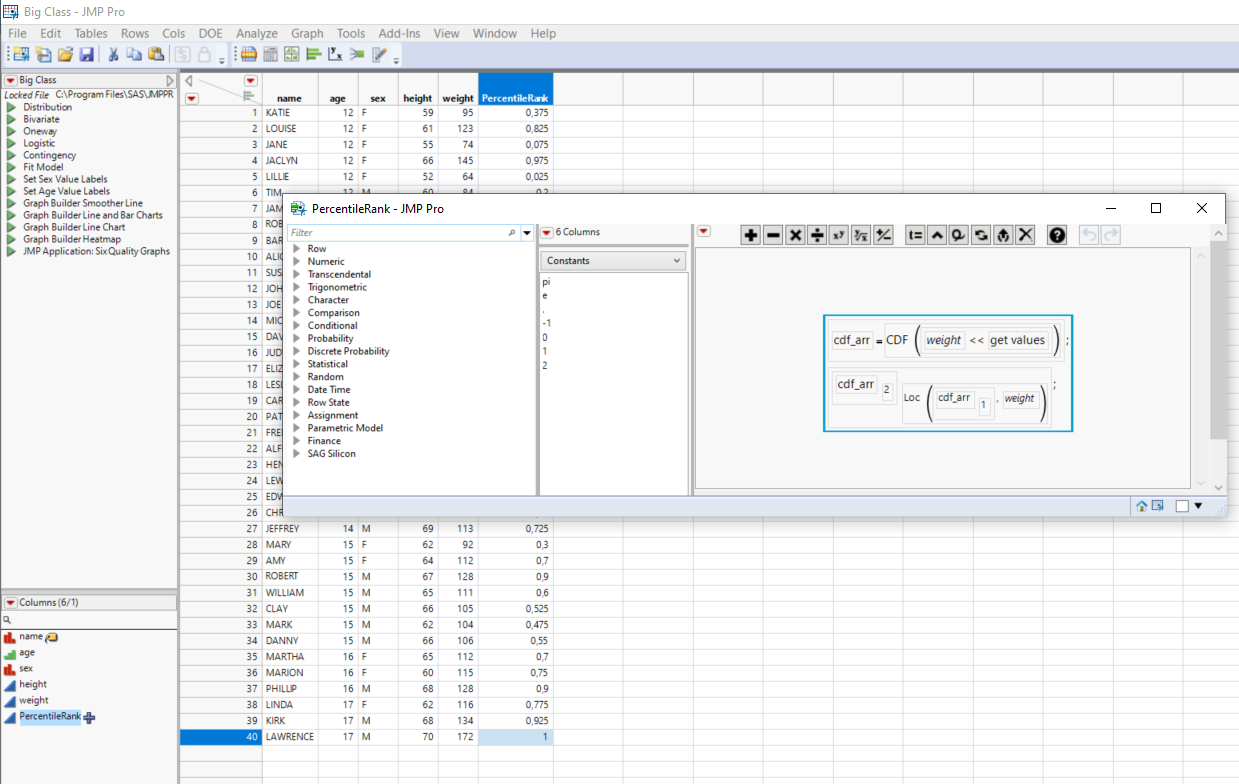The width and height of the screenshot is (1239, 784).
Task: Open the formula editor Help
Action: (1057, 234)
